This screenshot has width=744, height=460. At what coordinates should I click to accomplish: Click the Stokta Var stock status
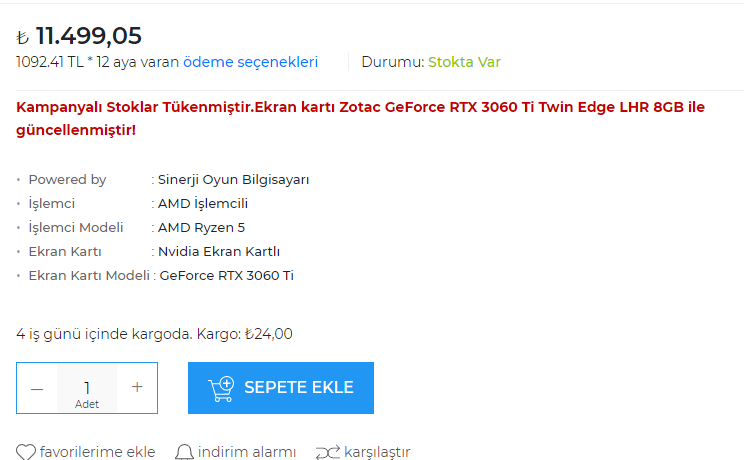pos(464,62)
